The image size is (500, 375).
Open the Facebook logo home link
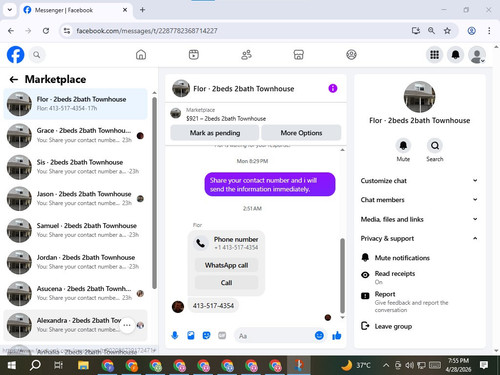click(x=16, y=55)
